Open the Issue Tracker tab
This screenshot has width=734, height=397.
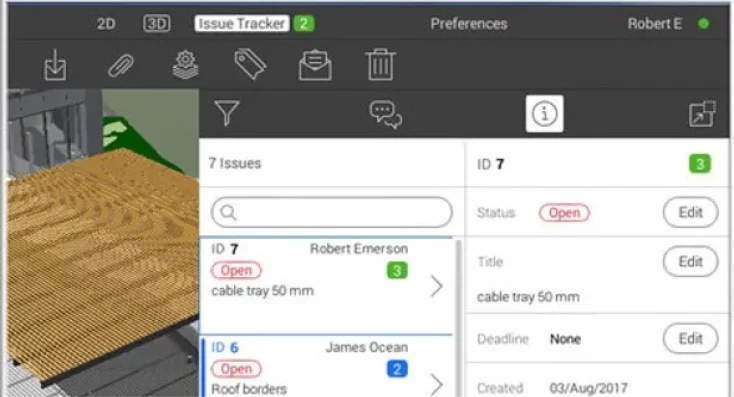242,23
